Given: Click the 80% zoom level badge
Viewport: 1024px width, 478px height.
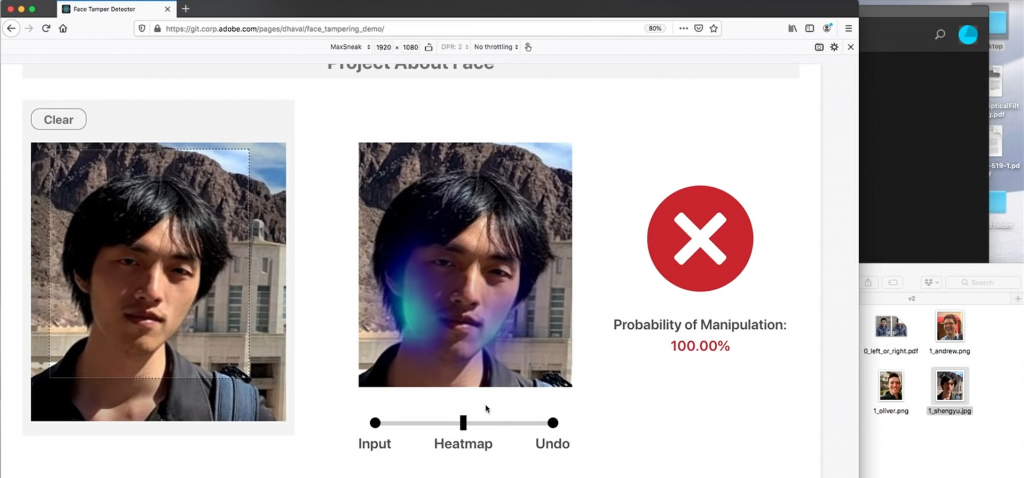Looking at the screenshot, I should [655, 29].
